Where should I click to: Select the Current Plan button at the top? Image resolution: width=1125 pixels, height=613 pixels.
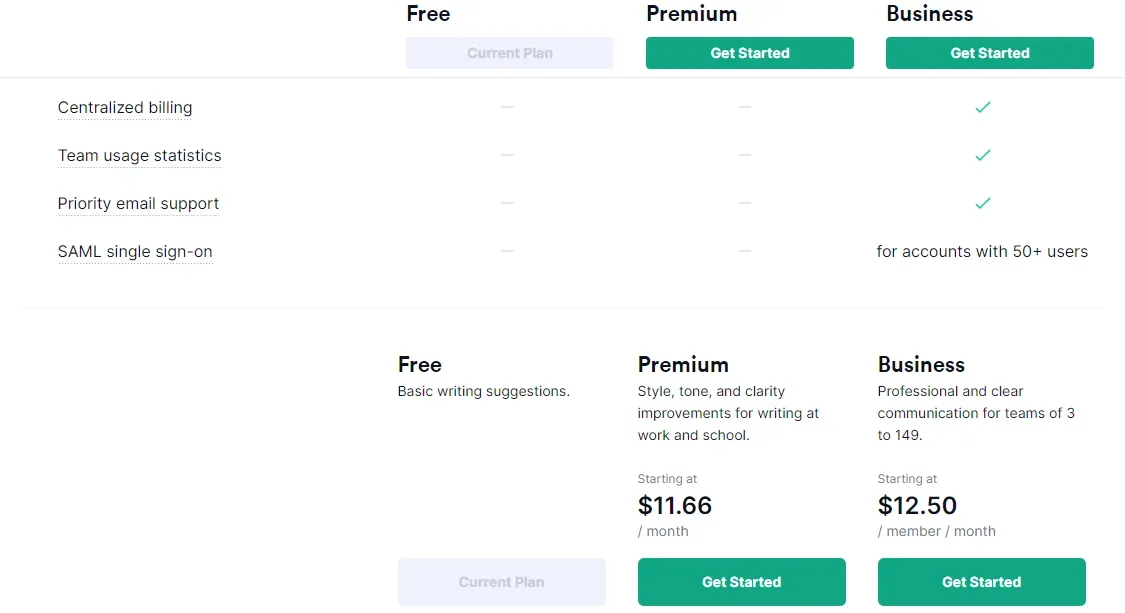[509, 52]
